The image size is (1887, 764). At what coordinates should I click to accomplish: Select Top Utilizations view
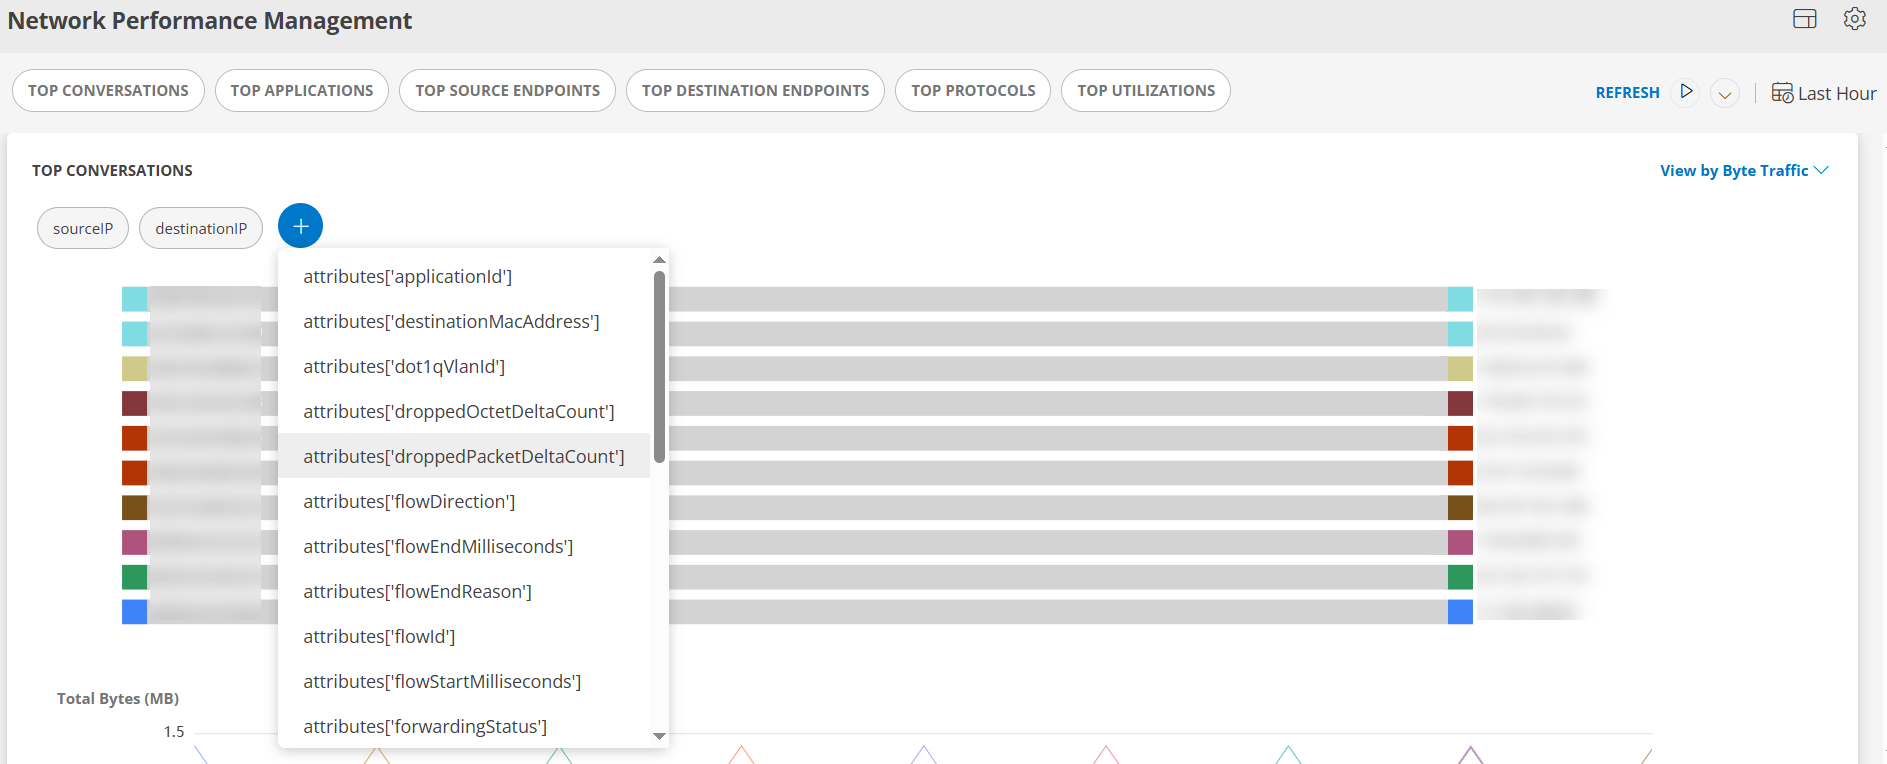pyautogui.click(x=1145, y=91)
